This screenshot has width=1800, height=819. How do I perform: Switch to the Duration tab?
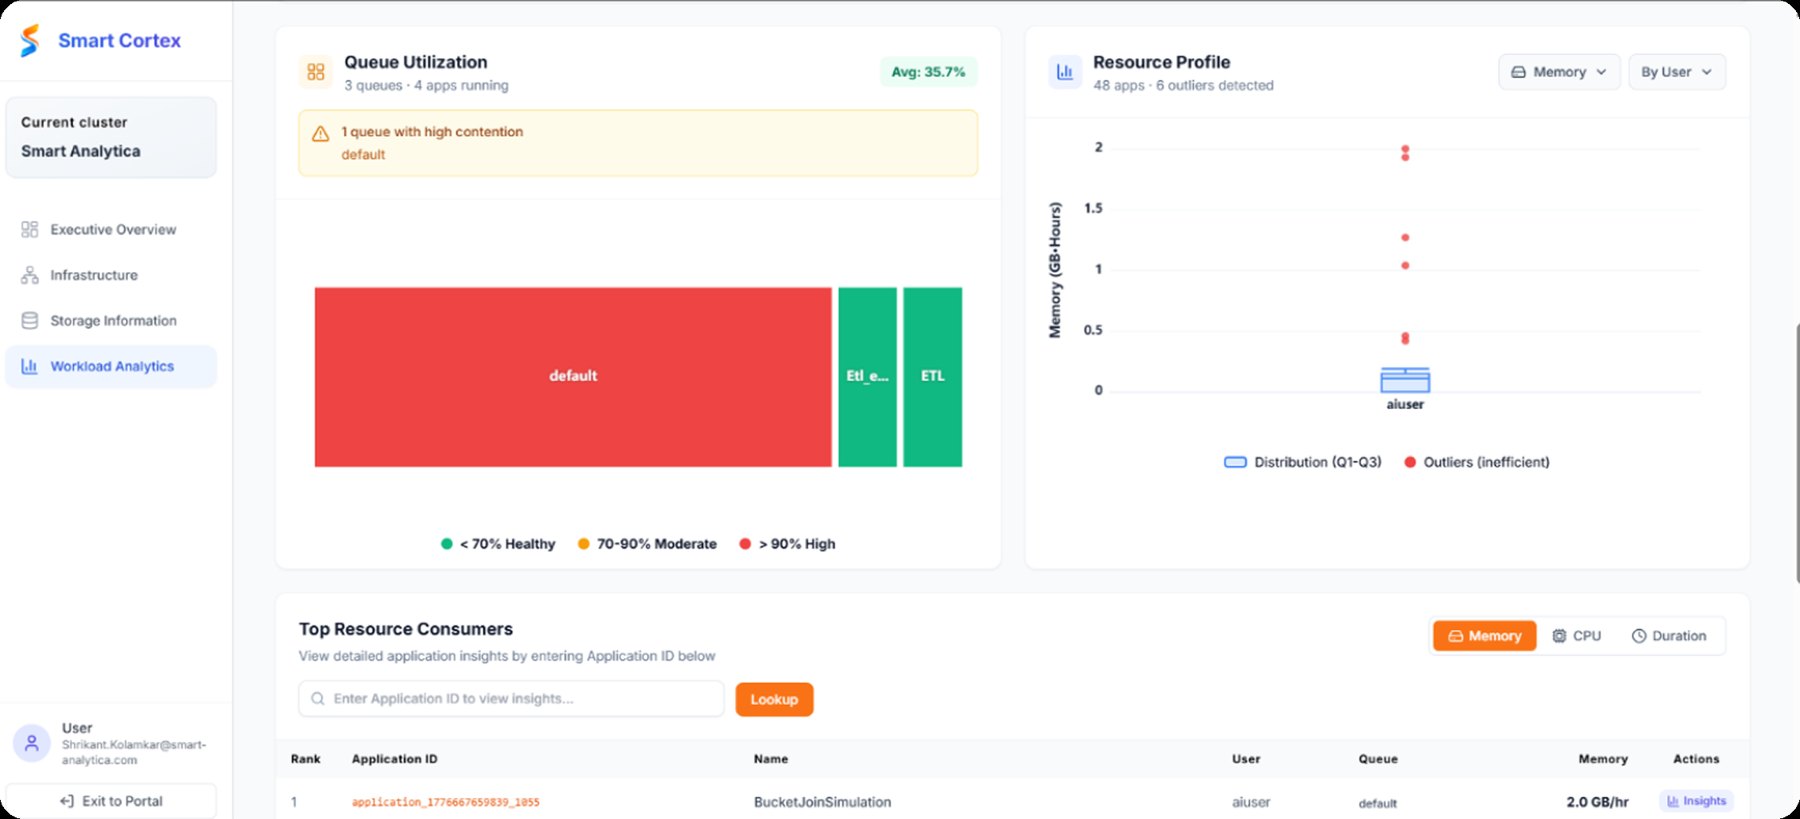click(x=1669, y=636)
